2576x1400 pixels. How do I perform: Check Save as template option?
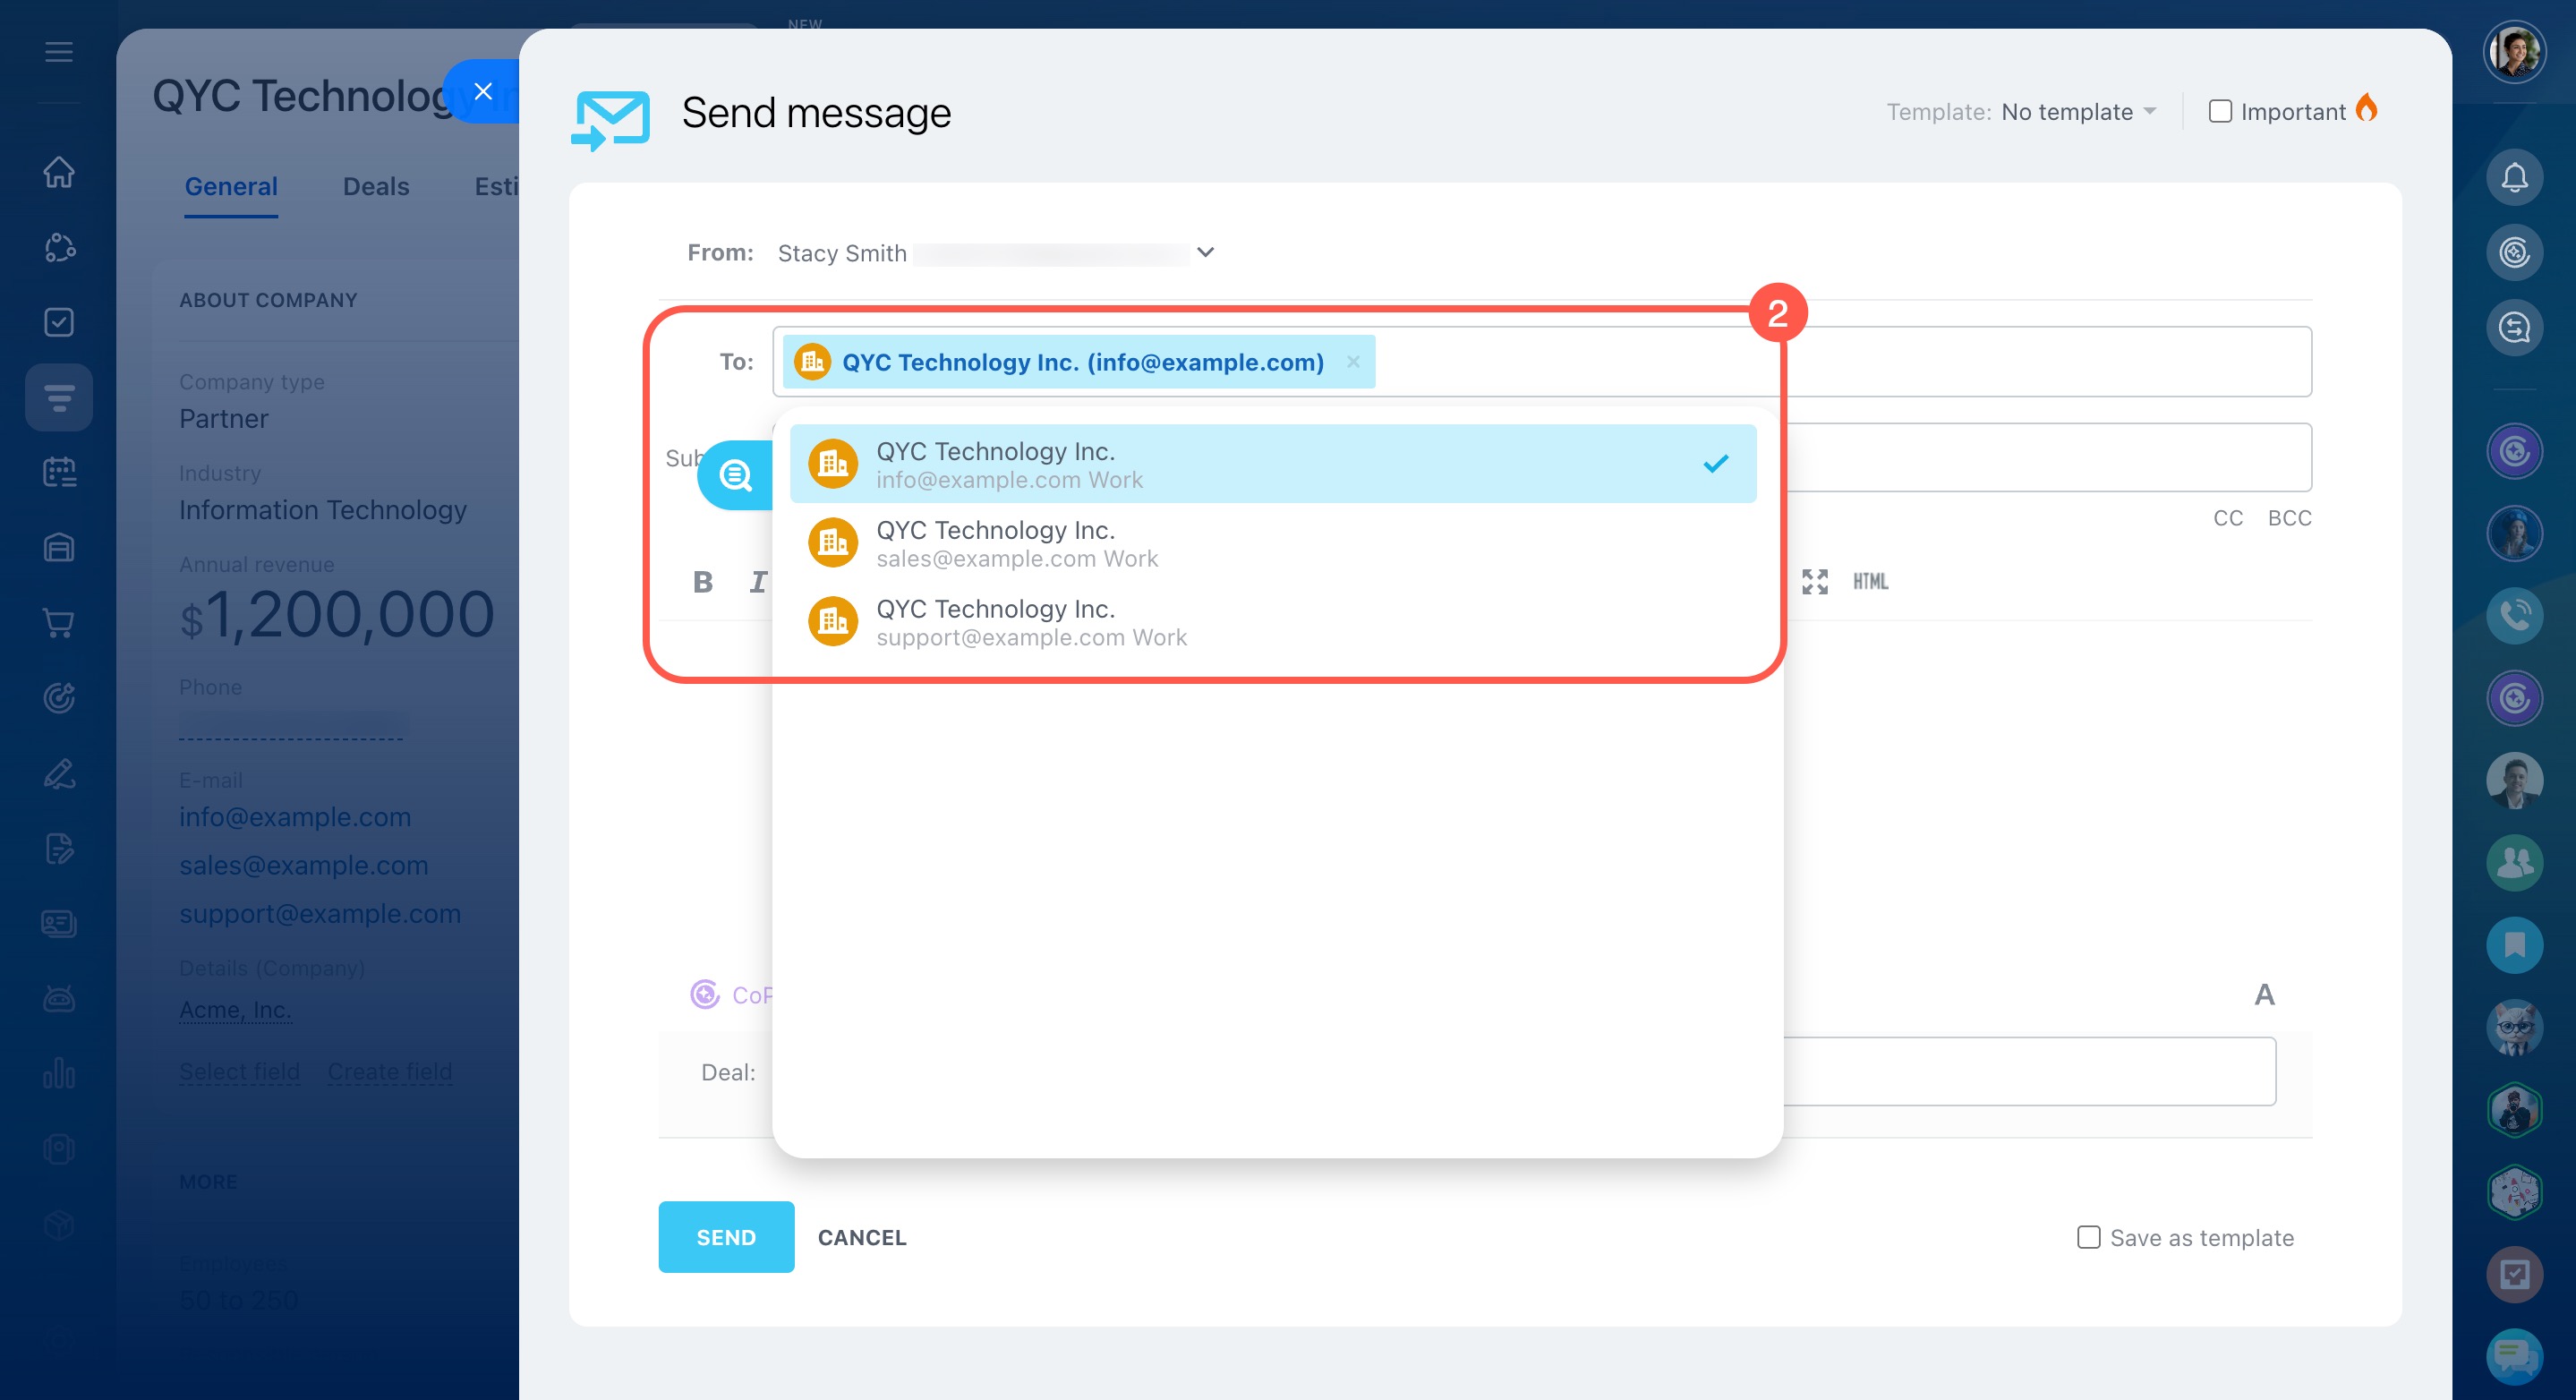2088,1237
